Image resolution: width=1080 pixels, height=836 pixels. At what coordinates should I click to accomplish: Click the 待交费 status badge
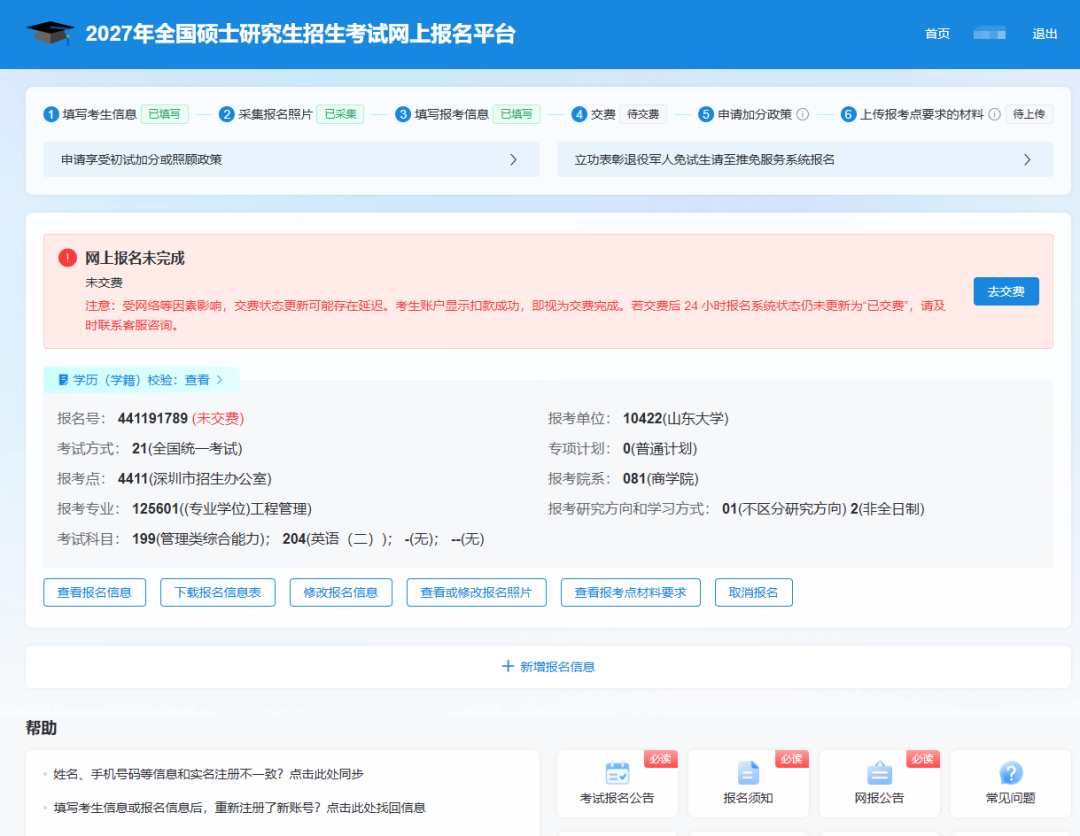pos(643,114)
